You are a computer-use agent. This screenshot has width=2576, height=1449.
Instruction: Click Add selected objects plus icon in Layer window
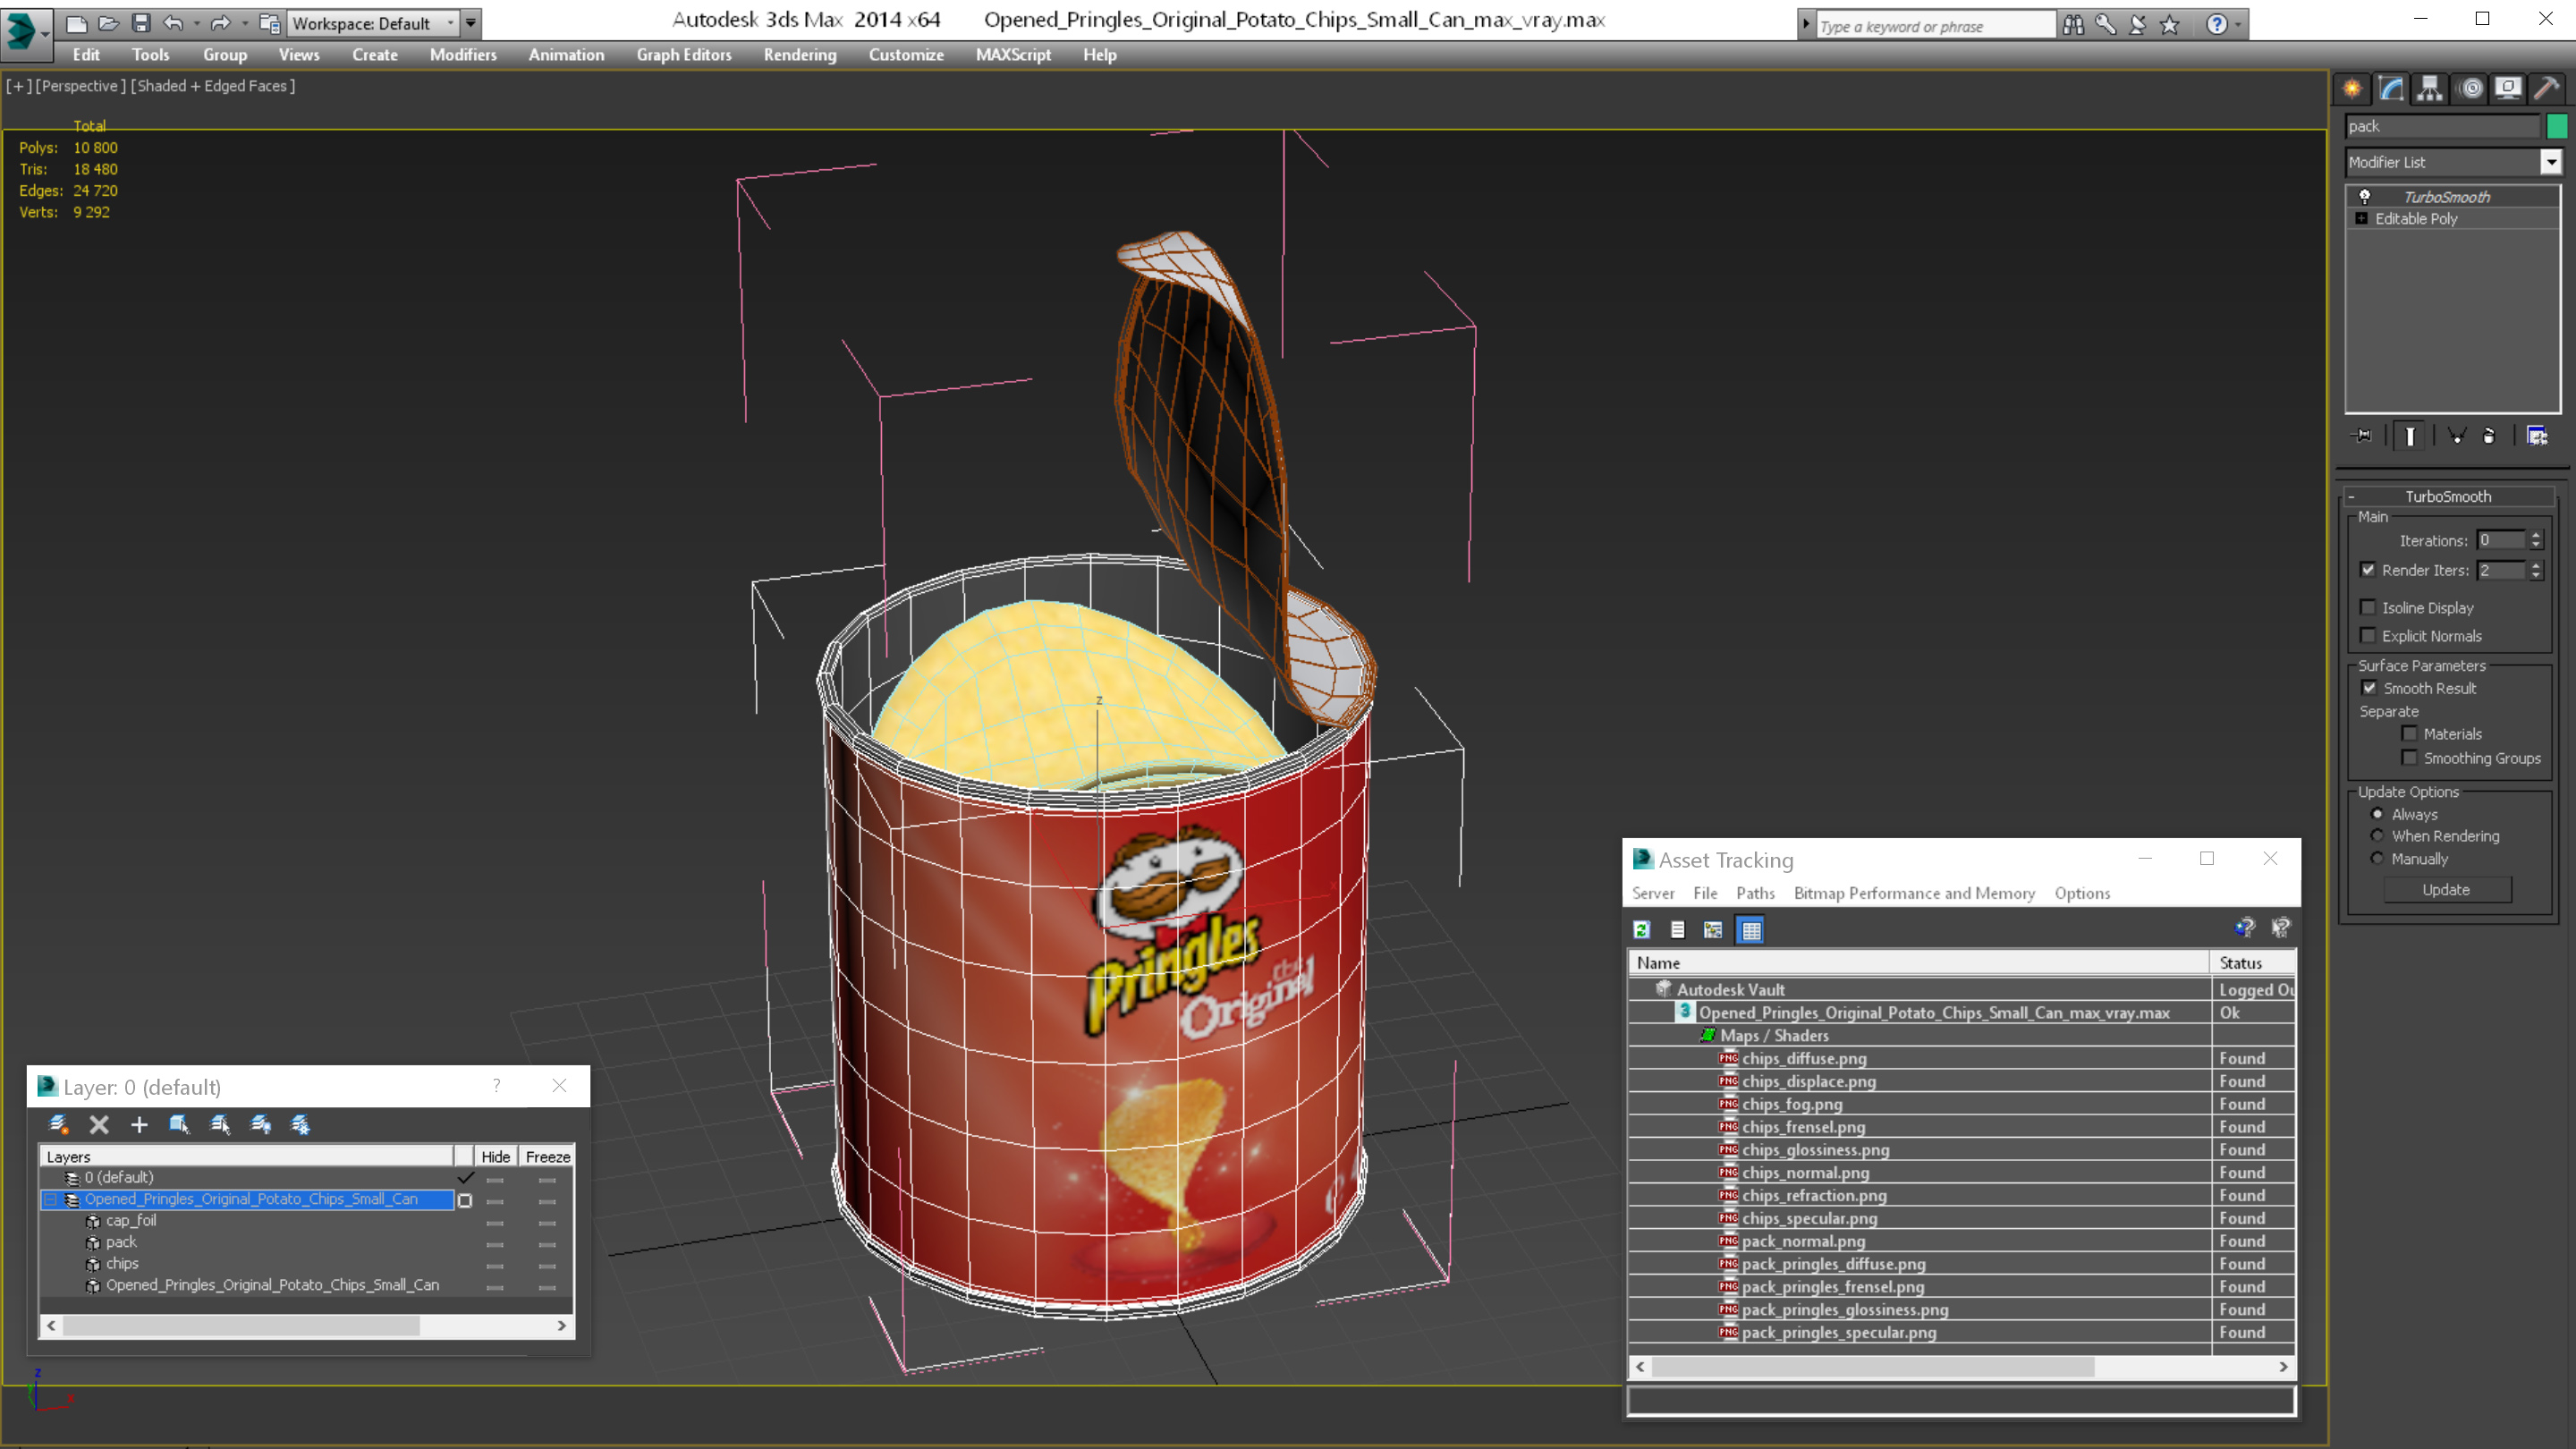click(x=139, y=1124)
